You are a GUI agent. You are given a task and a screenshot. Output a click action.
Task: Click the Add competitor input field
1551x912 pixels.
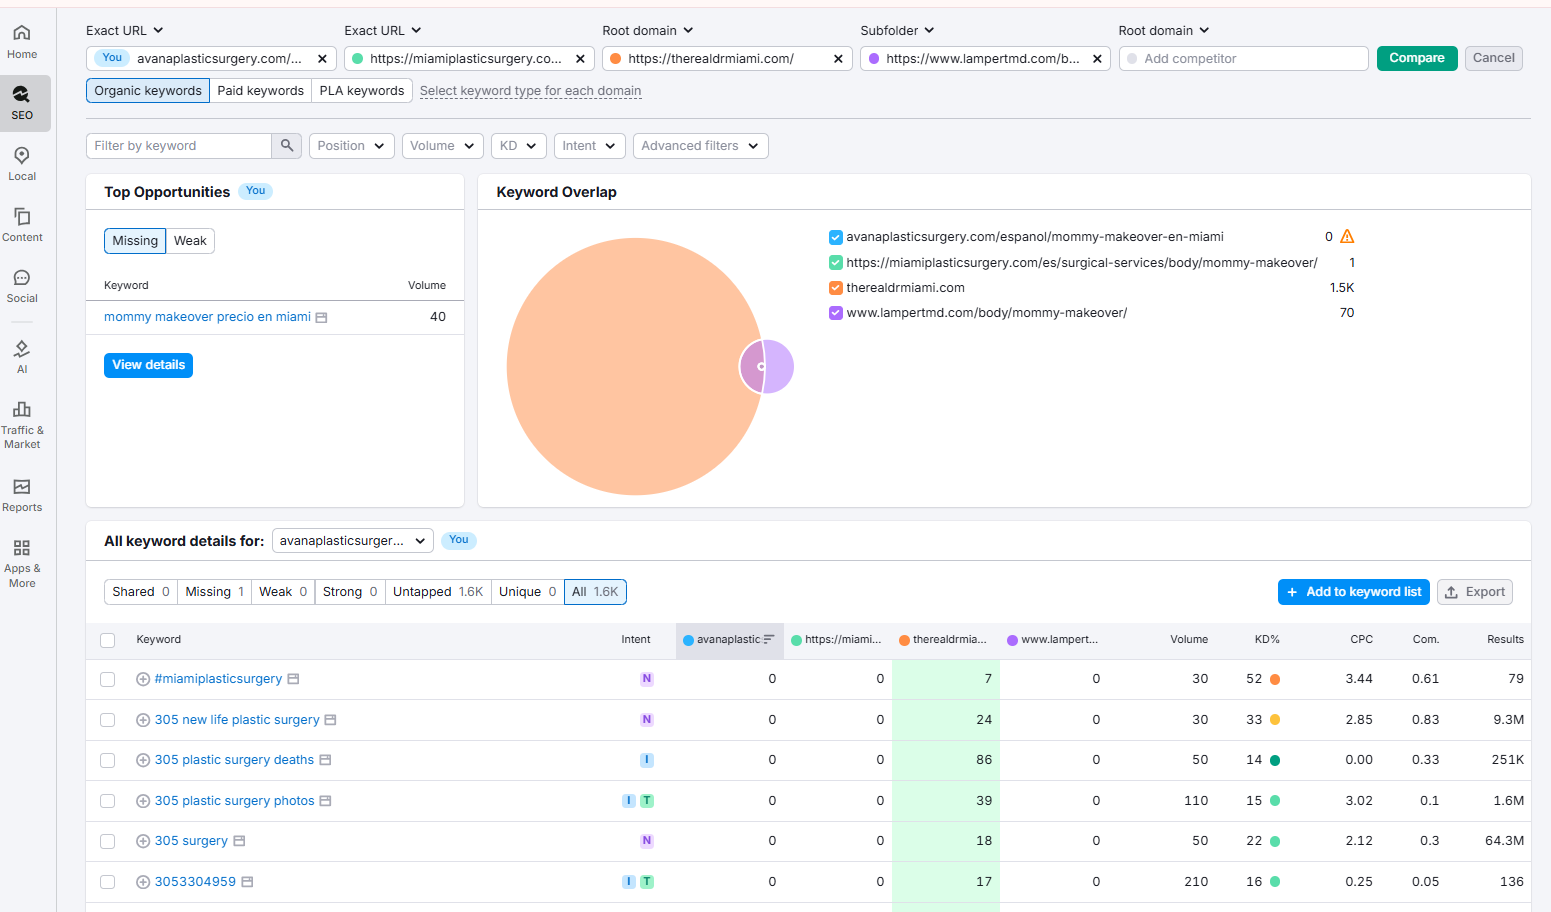[x=1243, y=59]
